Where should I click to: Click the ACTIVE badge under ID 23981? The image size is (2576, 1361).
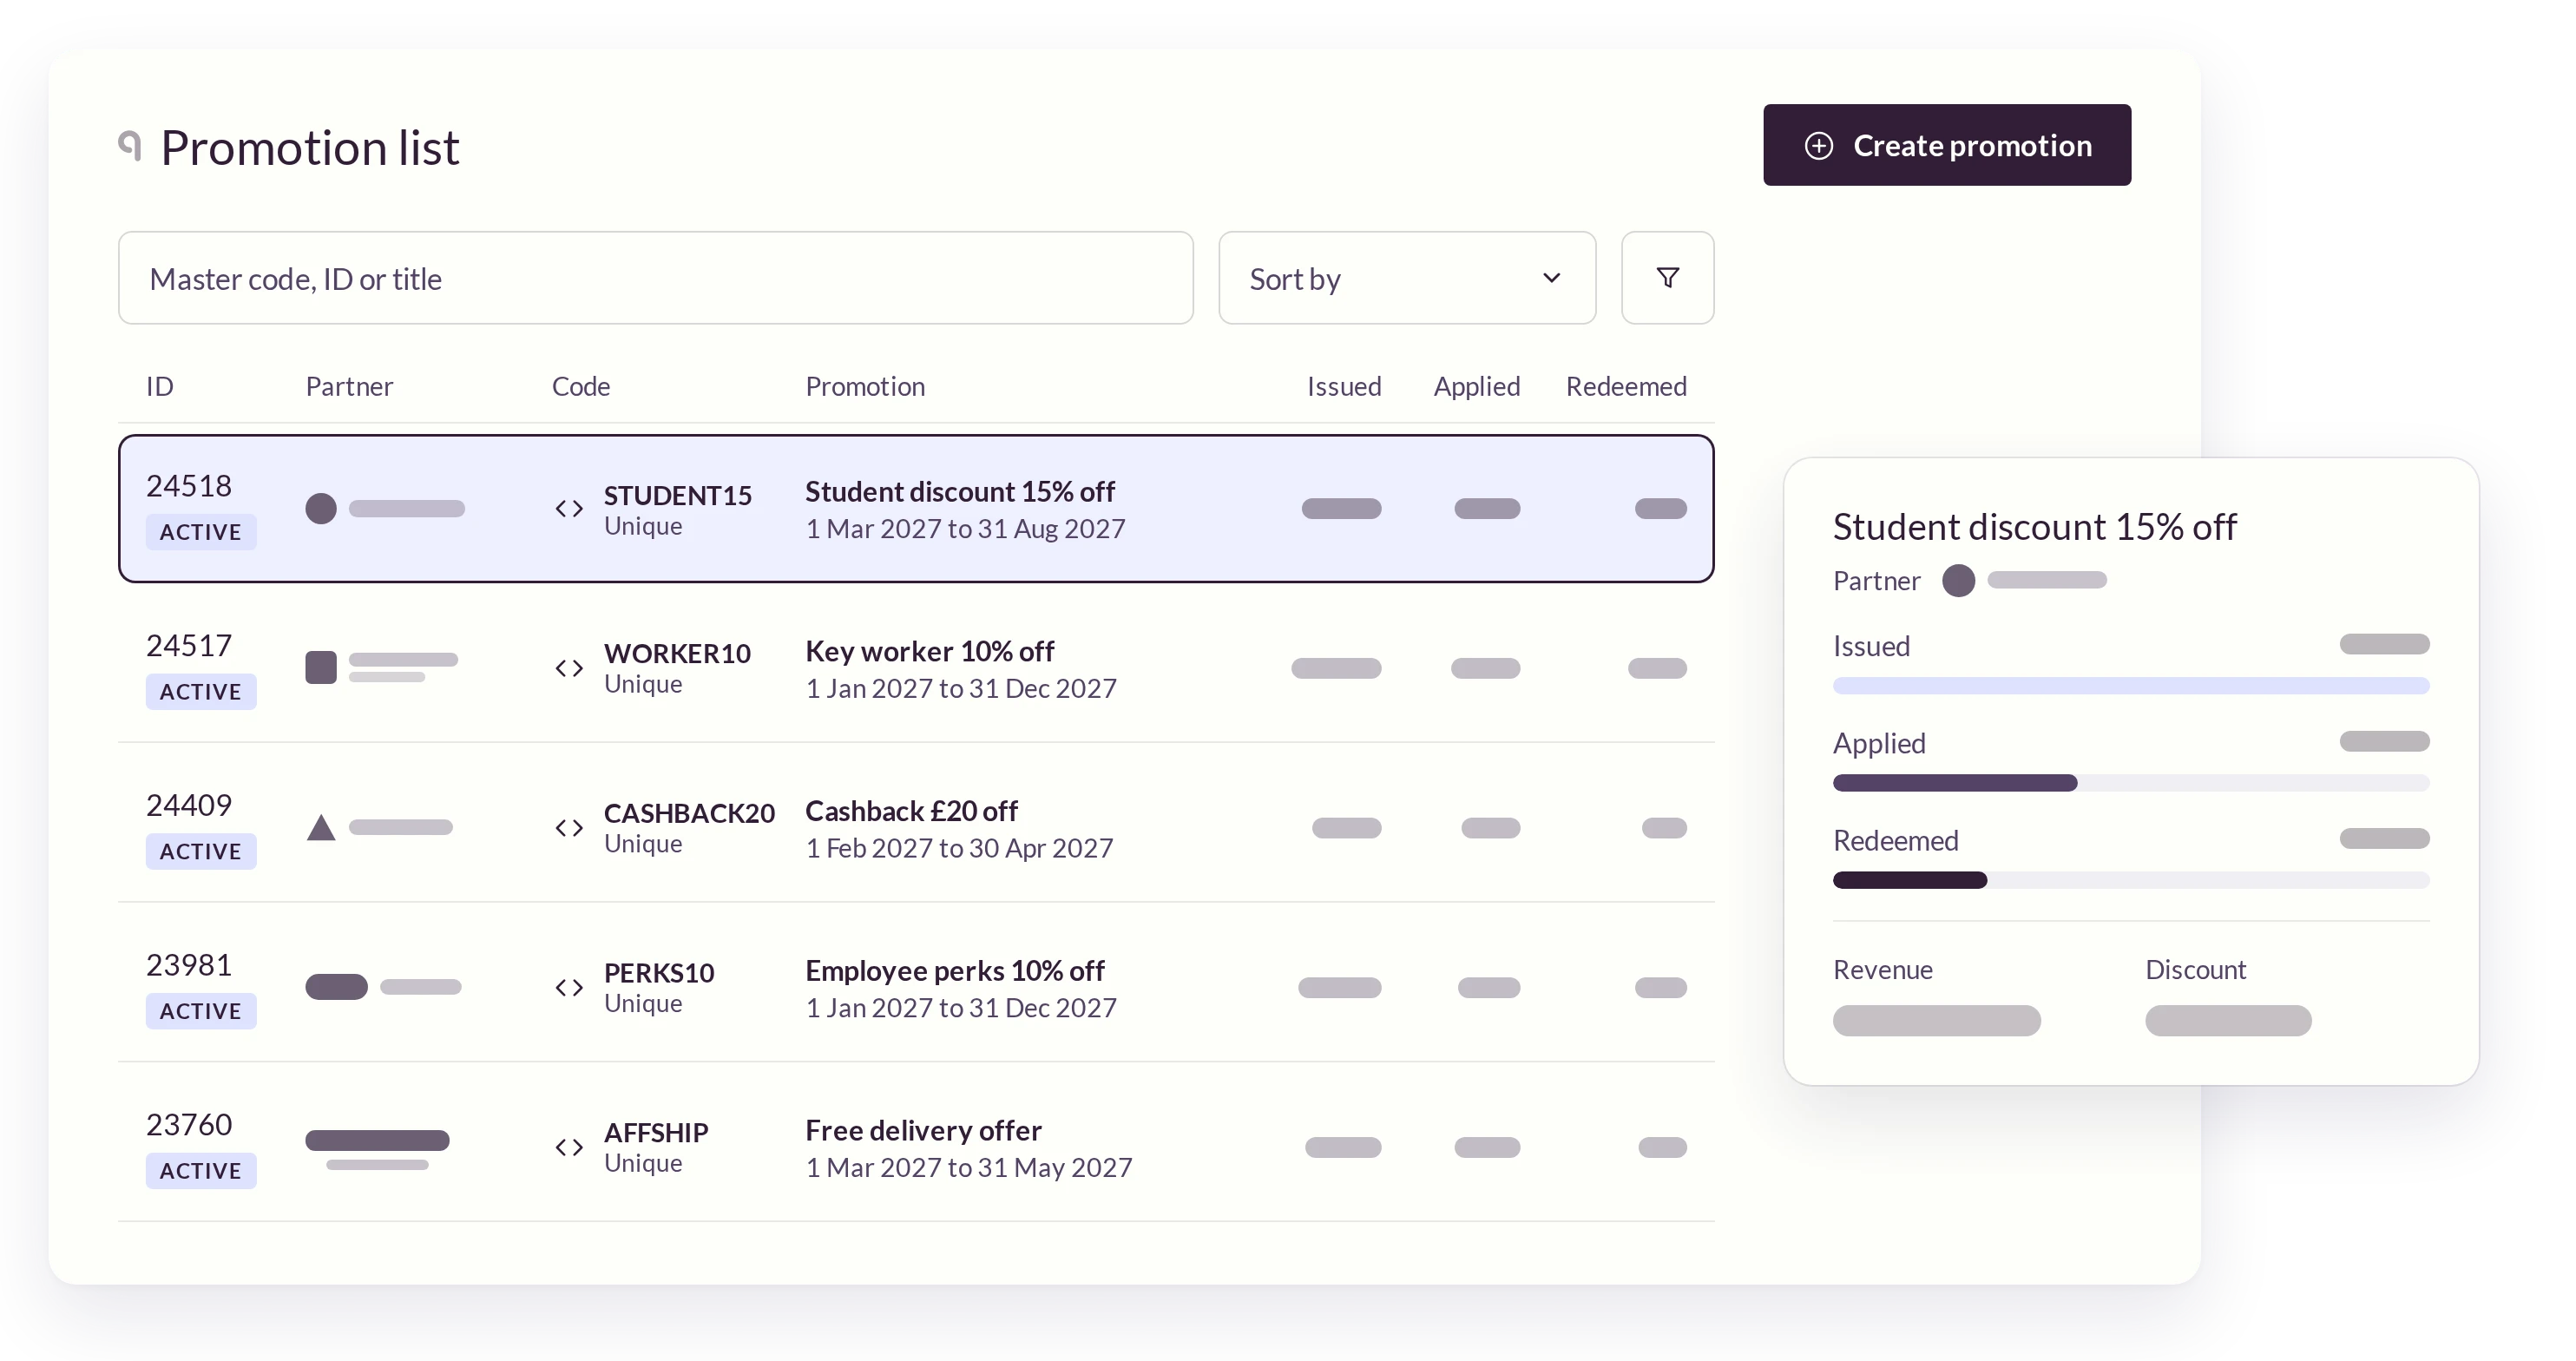[201, 1011]
